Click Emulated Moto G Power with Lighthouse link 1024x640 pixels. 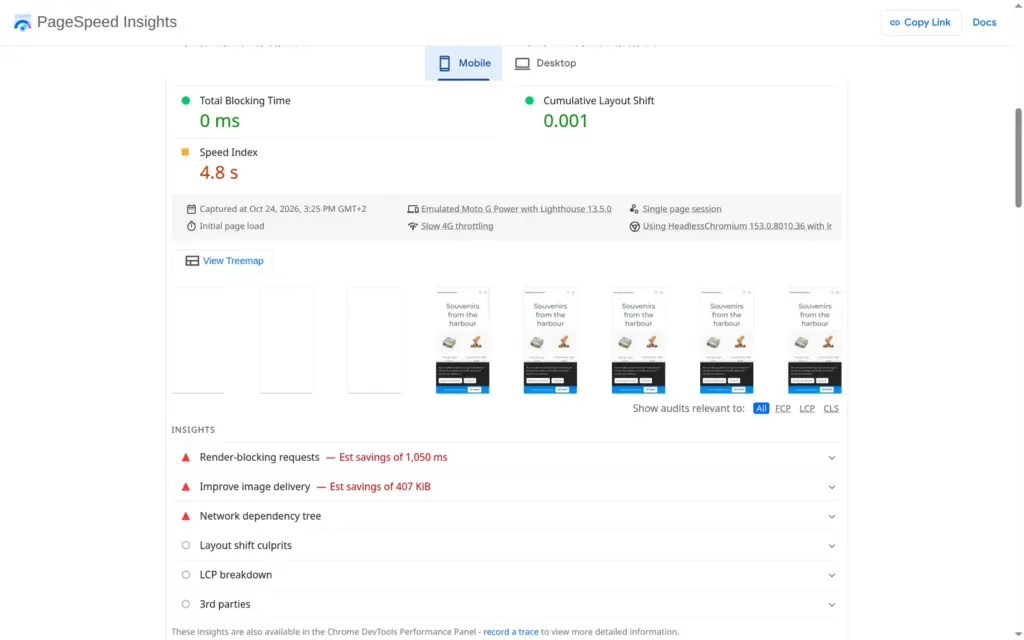coord(516,209)
